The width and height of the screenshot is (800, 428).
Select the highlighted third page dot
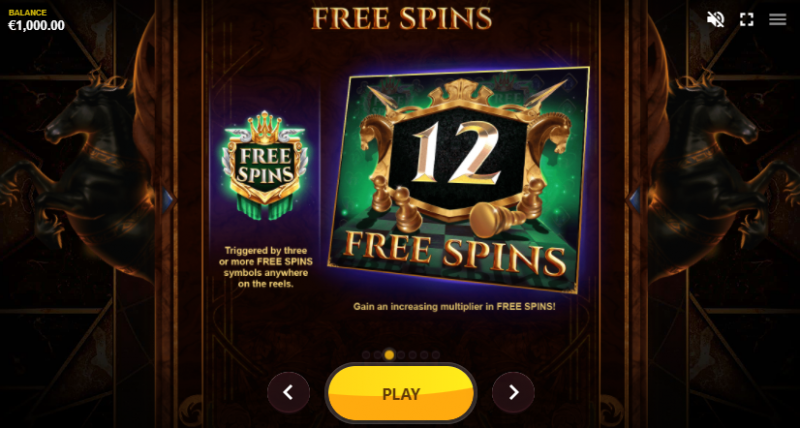(389, 355)
